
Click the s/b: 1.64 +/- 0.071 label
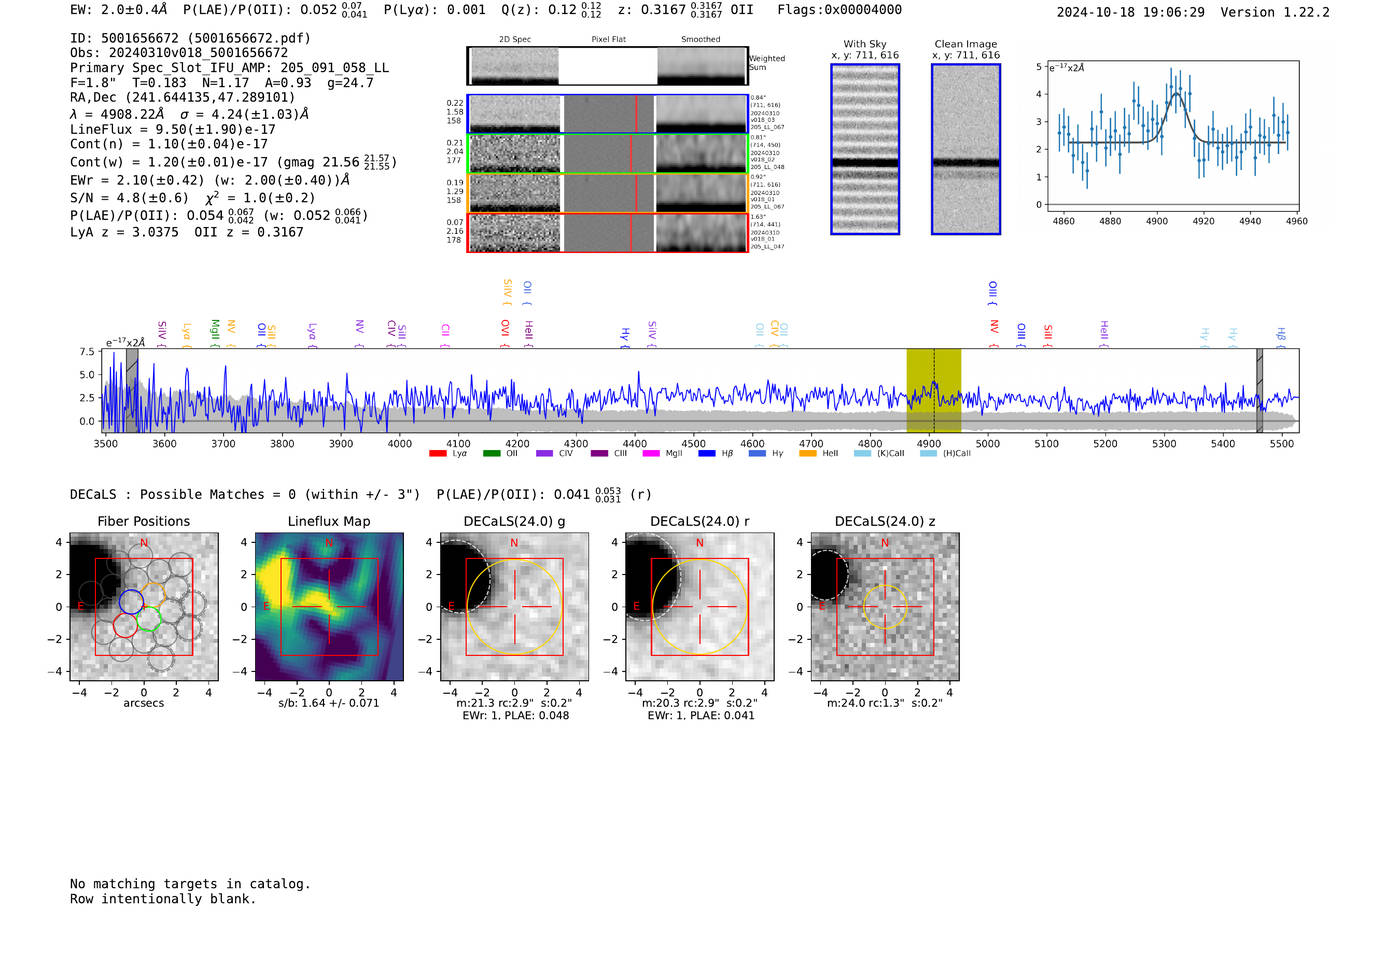click(329, 703)
